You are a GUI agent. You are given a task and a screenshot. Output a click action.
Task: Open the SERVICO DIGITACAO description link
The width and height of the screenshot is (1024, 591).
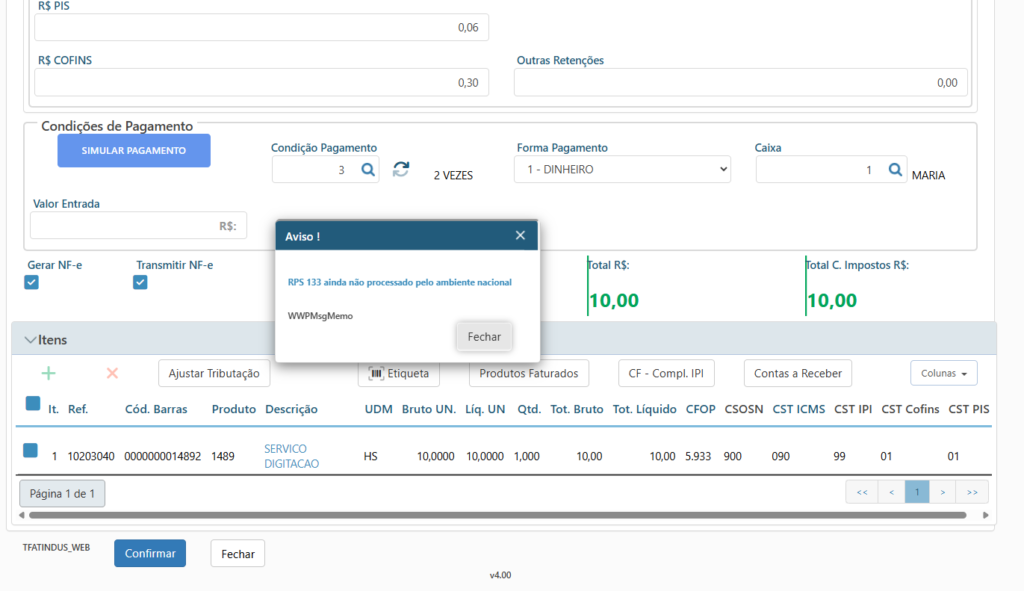(286, 456)
